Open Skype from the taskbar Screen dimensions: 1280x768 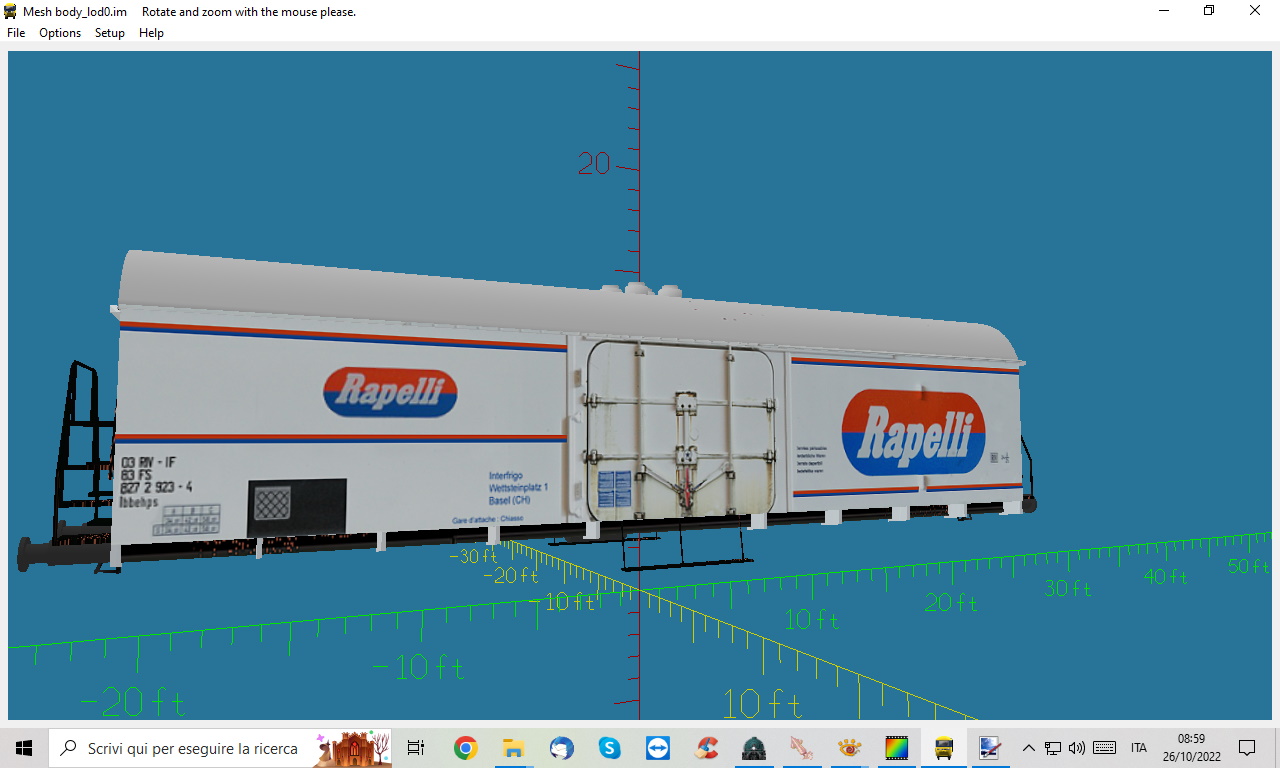click(609, 747)
